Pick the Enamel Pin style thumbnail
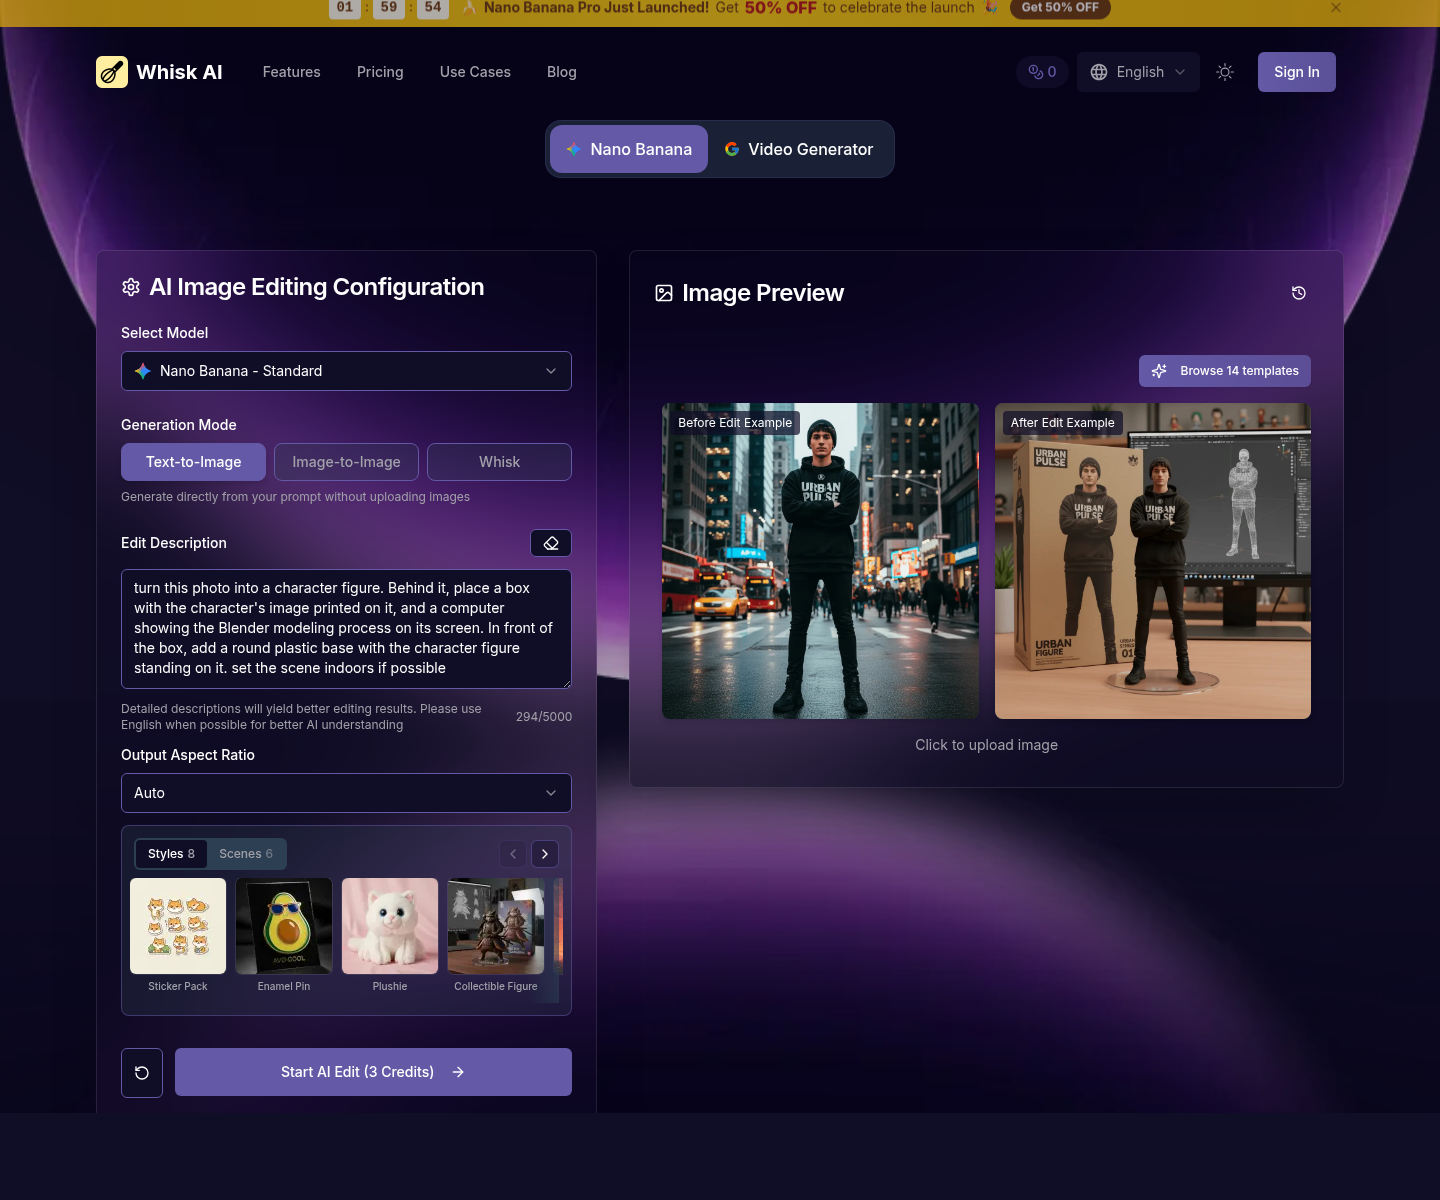This screenshot has width=1440, height=1200. (284, 926)
